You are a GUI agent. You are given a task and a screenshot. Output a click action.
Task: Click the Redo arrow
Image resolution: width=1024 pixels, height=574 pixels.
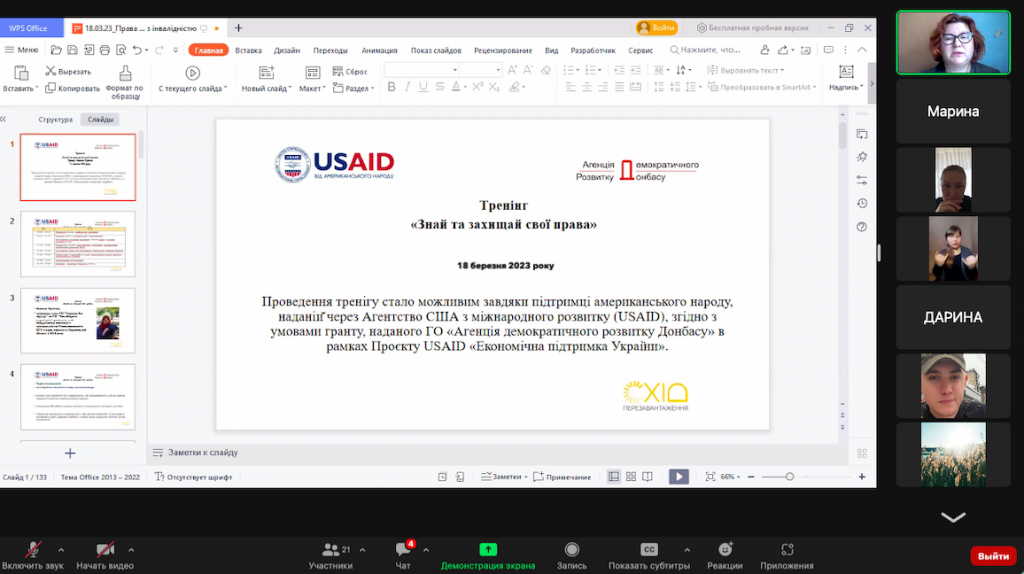pyautogui.click(x=159, y=50)
